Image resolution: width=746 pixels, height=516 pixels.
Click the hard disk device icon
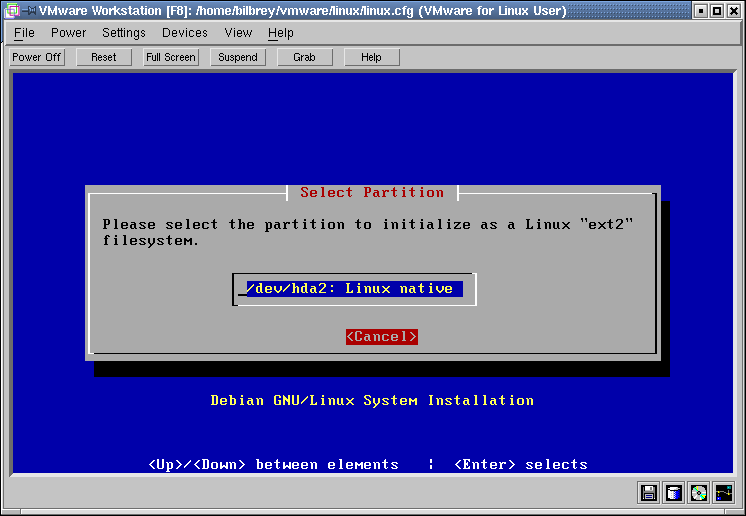[674, 492]
